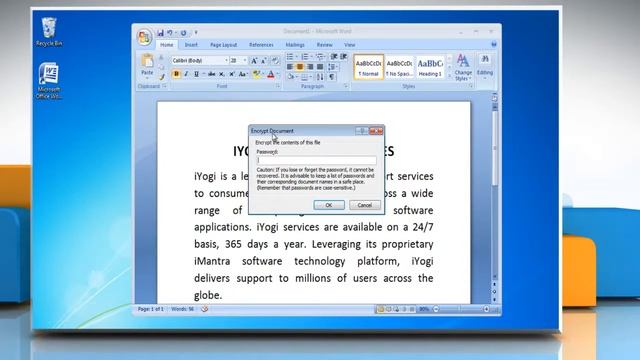
Task: Switch to the Mailings ribbon tab
Action: coord(295,45)
